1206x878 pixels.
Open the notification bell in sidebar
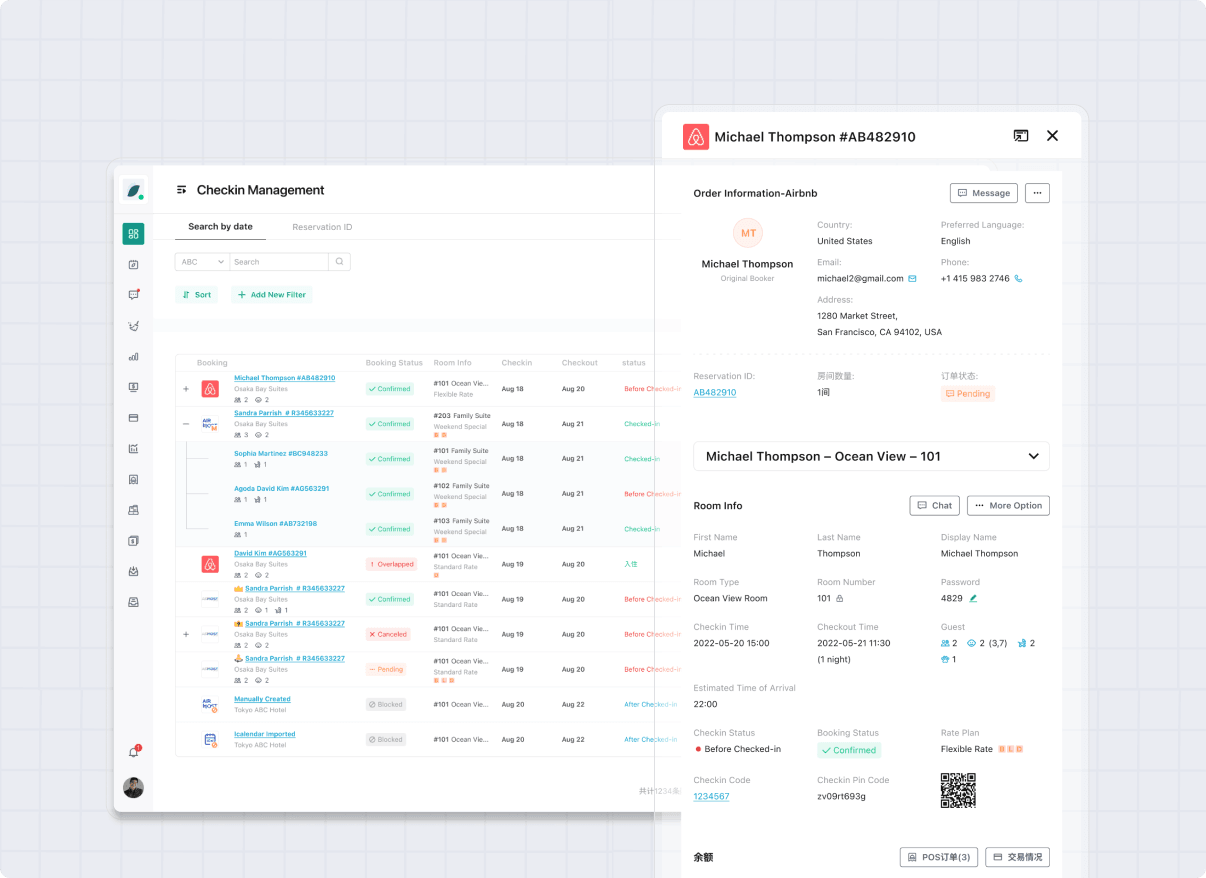click(133, 751)
